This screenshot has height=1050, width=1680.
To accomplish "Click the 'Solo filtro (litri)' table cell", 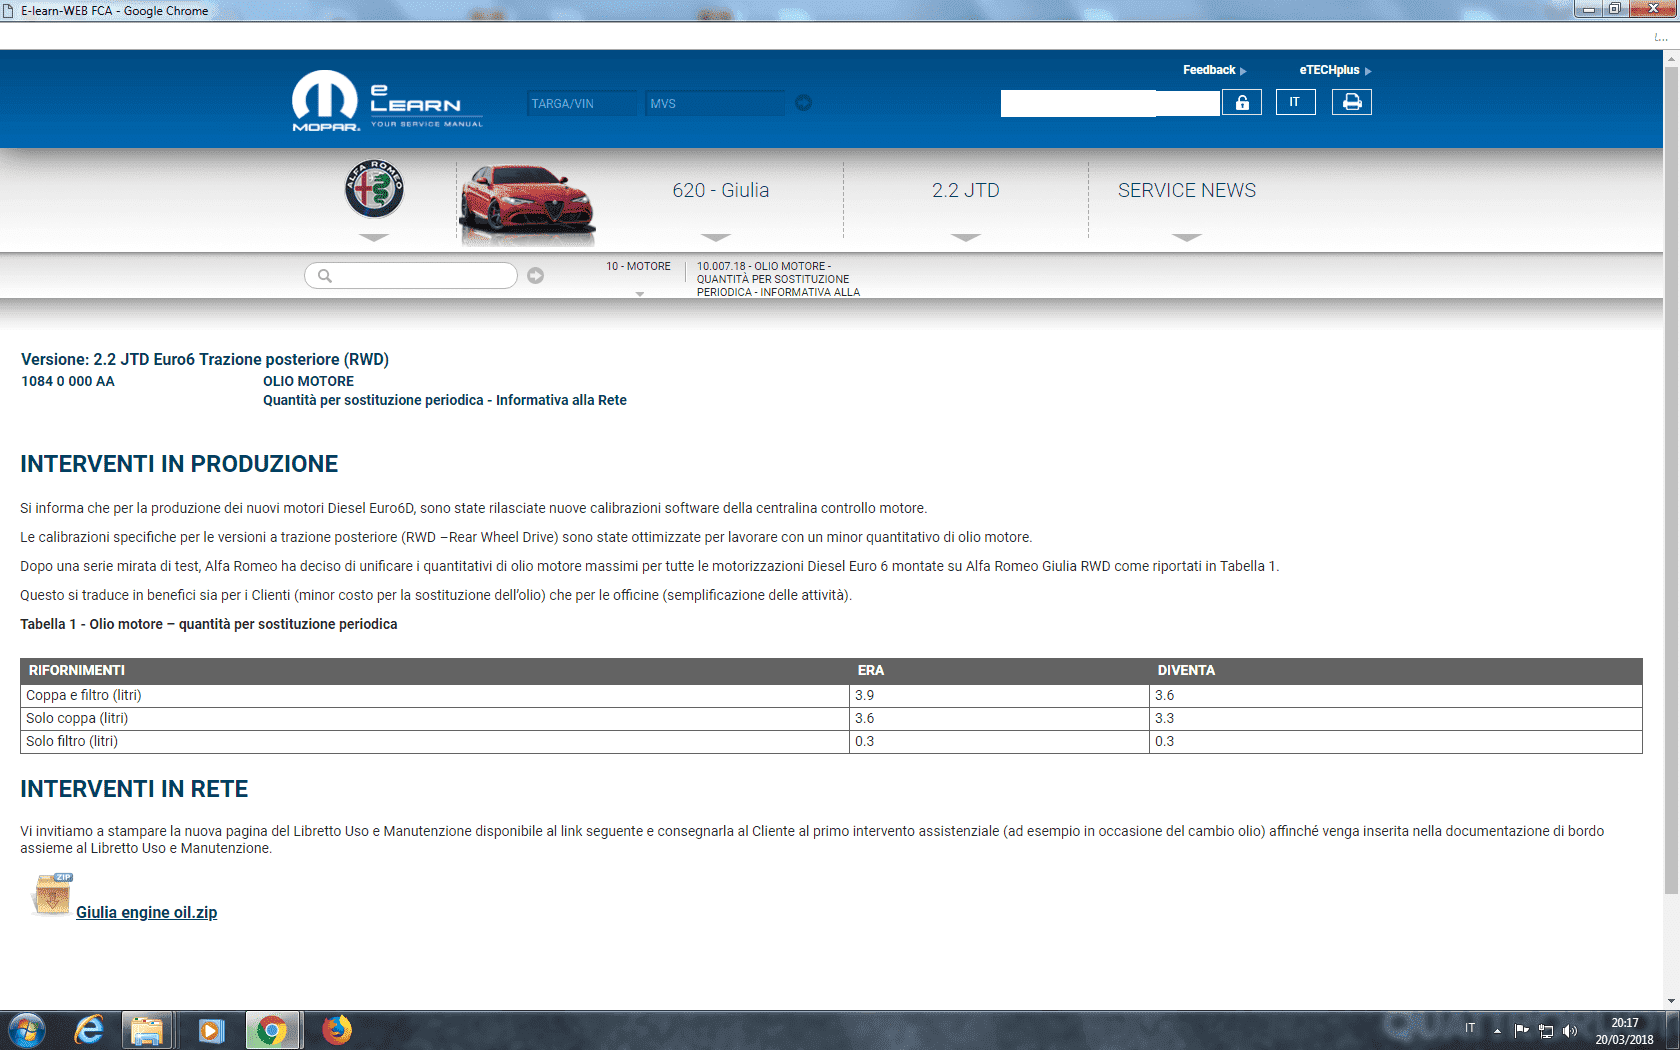I will [x=435, y=742].
